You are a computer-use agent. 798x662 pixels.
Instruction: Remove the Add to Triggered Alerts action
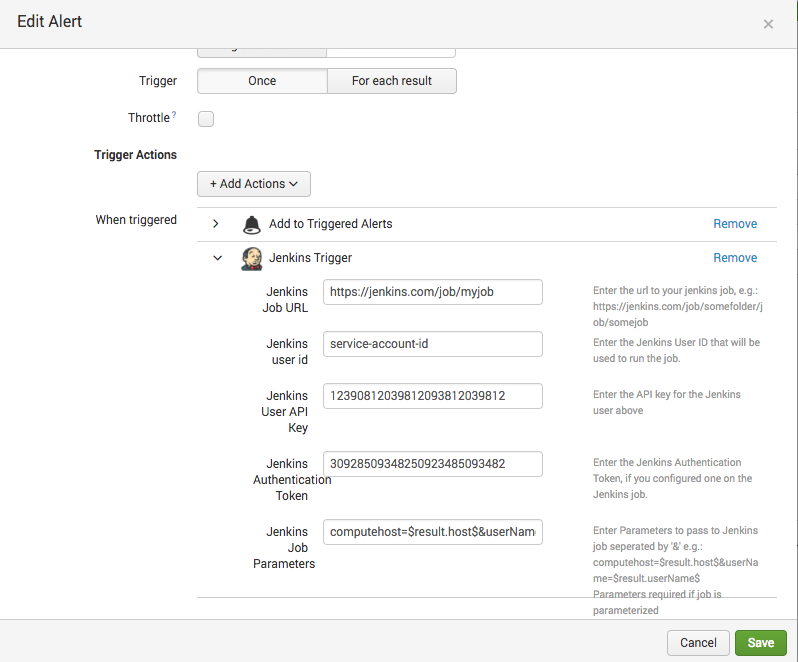click(735, 224)
